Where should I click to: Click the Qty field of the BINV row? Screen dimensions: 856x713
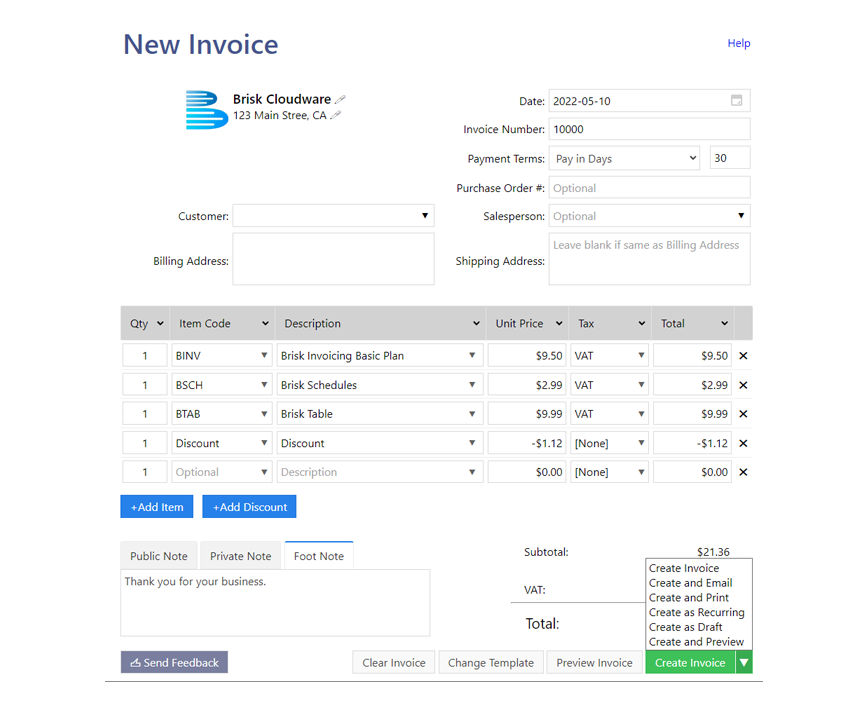145,355
